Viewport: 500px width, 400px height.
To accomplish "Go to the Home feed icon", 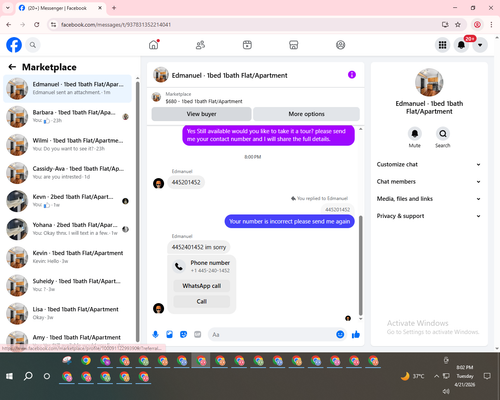I will click(154, 45).
